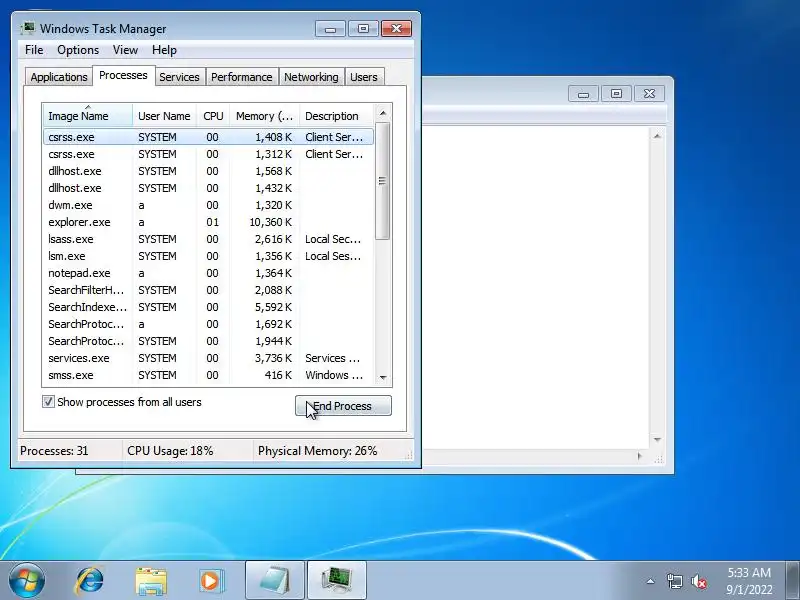
Task: Click process list scroll down arrow
Action: (383, 378)
